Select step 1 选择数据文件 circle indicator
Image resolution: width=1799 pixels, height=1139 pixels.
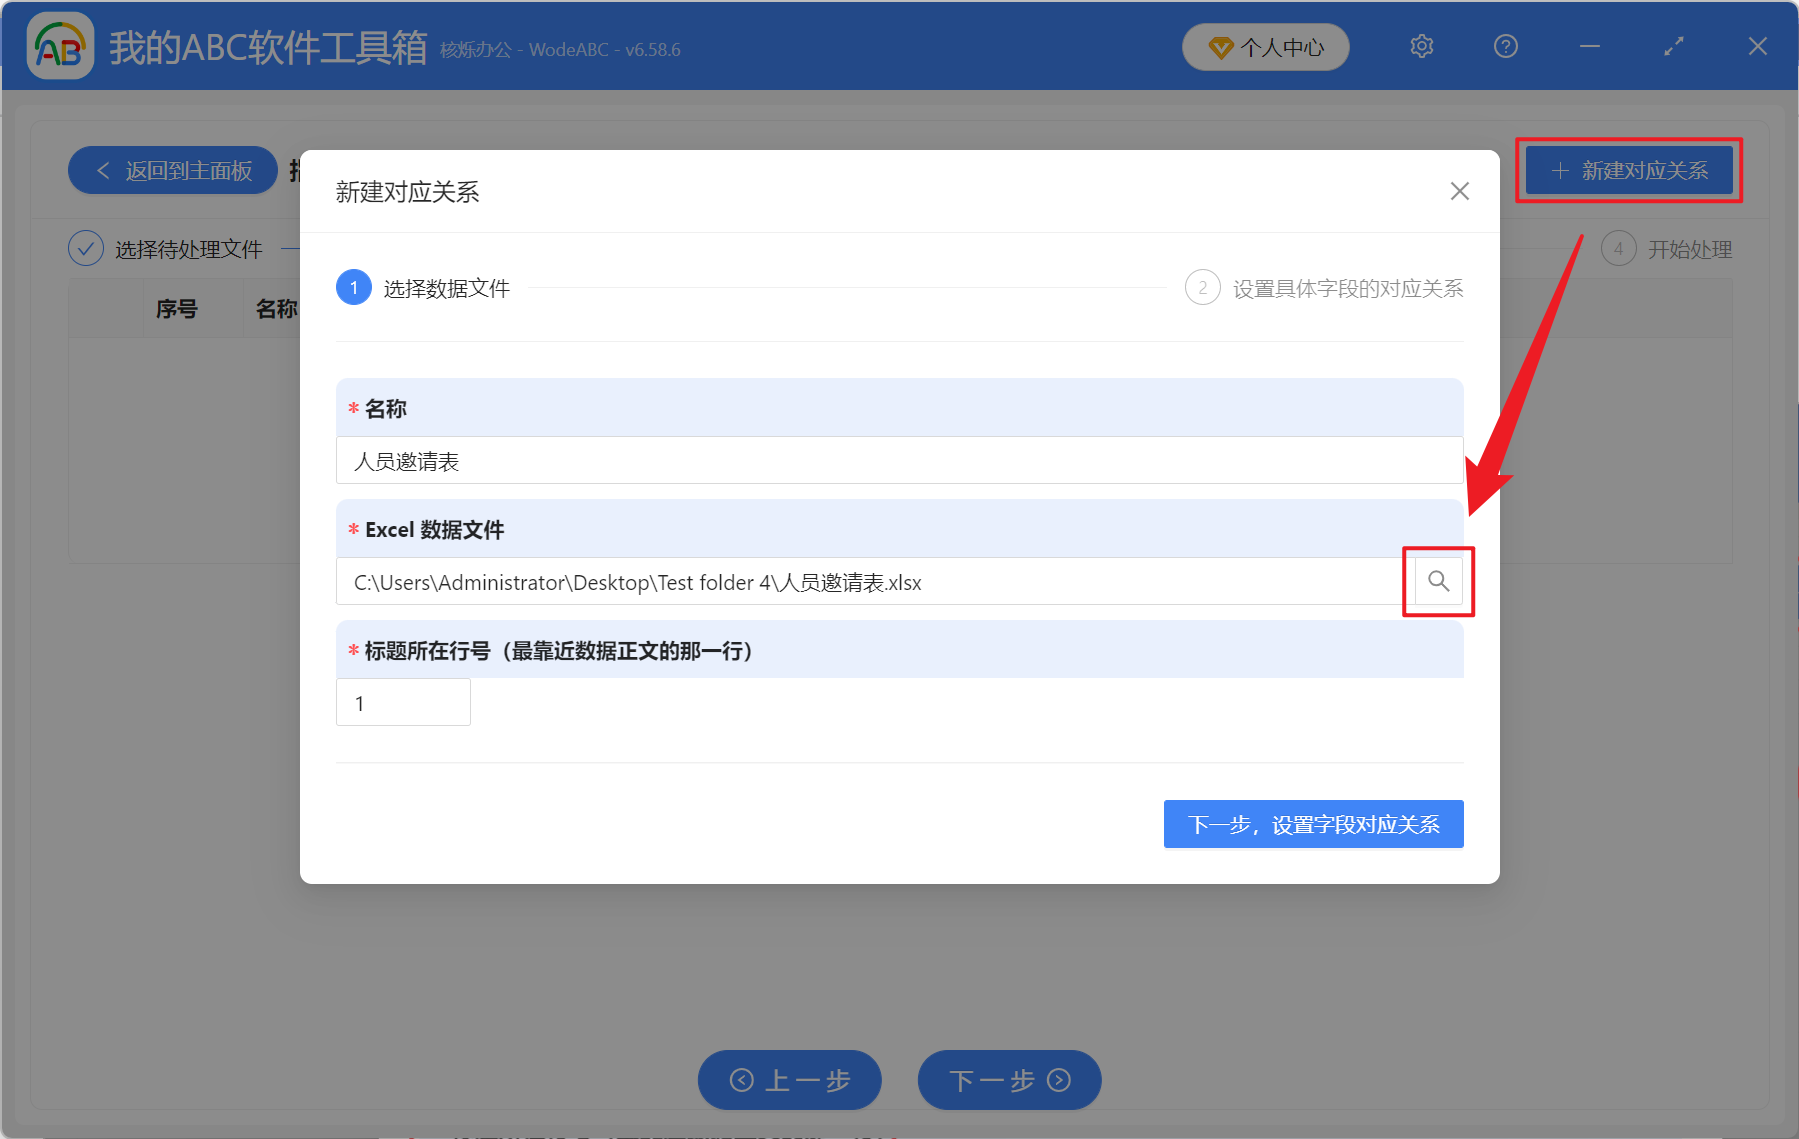click(x=353, y=287)
